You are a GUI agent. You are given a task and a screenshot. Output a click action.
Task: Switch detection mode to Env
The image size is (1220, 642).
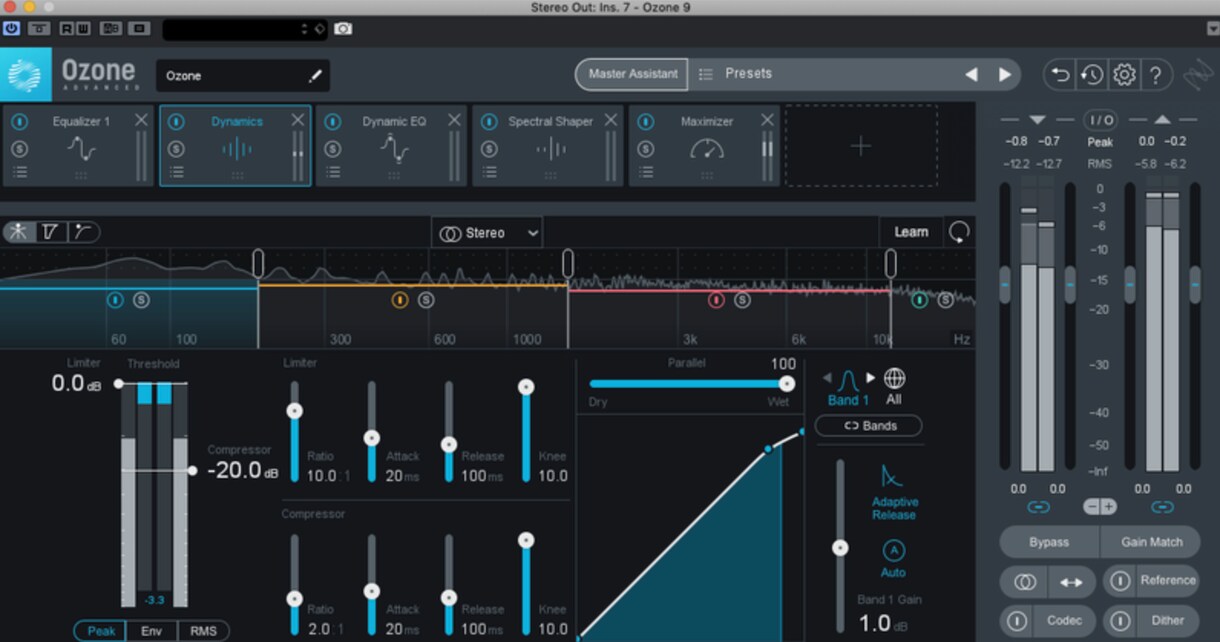pyautogui.click(x=151, y=631)
